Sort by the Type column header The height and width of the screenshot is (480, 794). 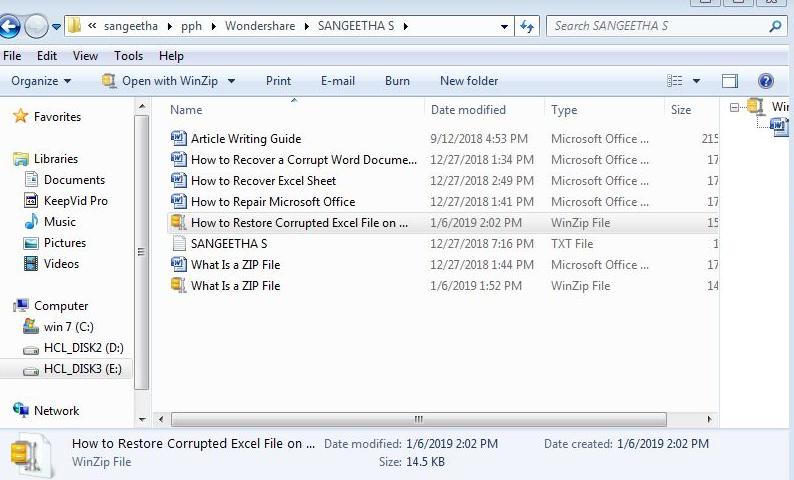click(564, 110)
